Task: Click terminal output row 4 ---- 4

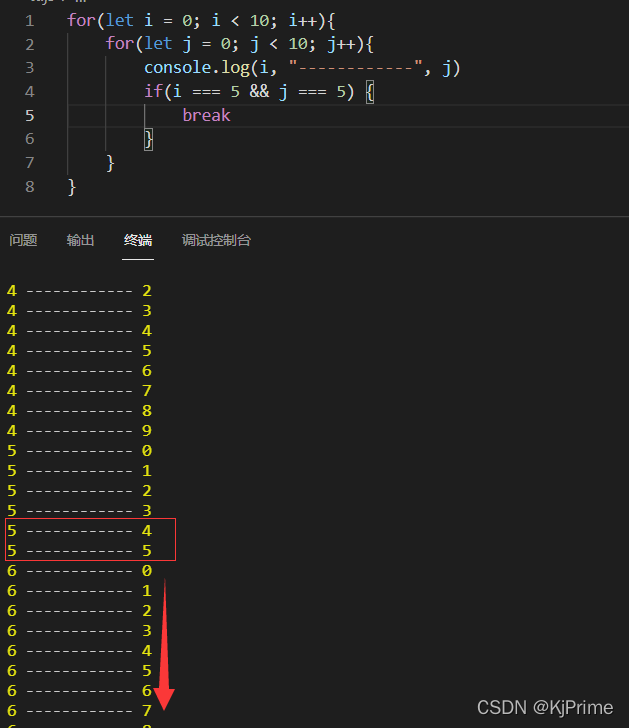Action: pyautogui.click(x=79, y=331)
